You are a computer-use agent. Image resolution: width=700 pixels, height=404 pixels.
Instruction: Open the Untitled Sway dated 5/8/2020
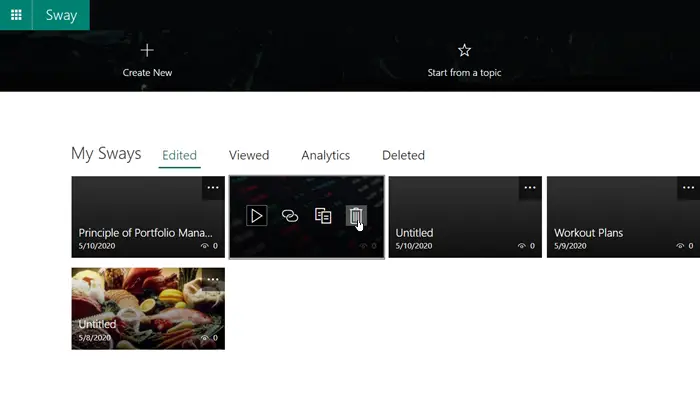coord(148,308)
